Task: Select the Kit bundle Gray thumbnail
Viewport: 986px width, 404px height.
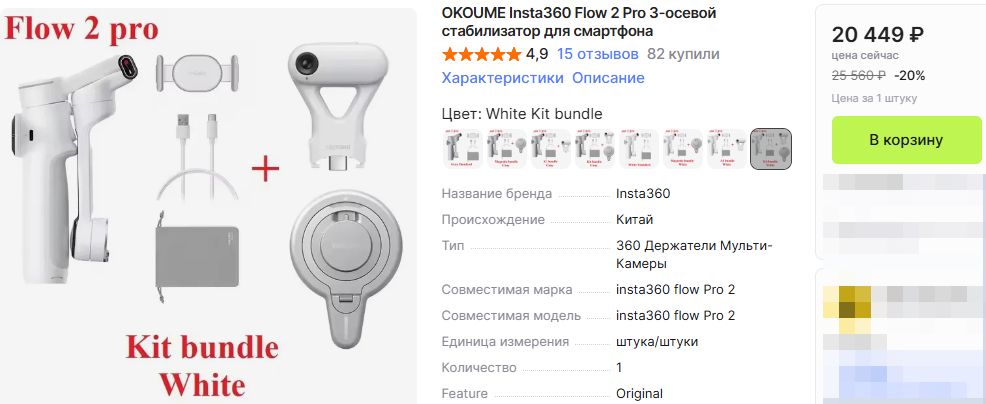Action: [x=595, y=149]
